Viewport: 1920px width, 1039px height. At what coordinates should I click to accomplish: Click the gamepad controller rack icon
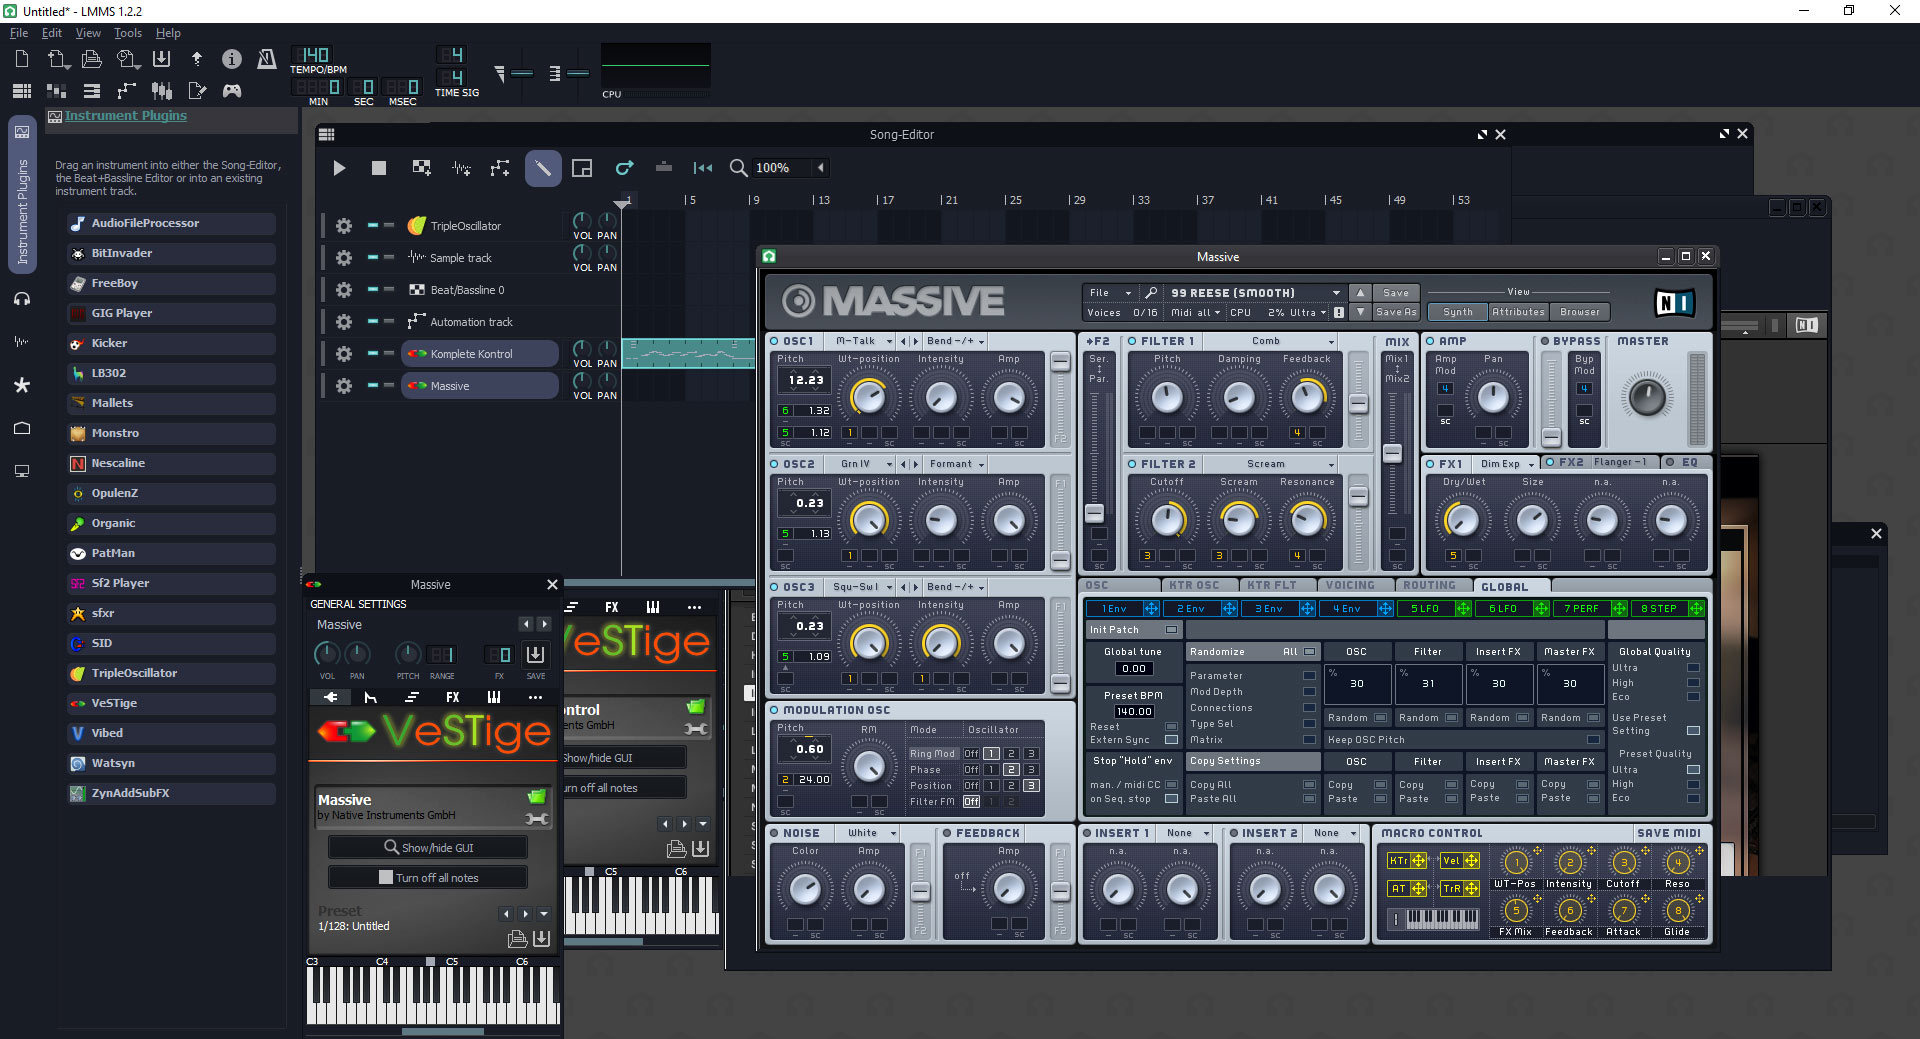click(231, 91)
